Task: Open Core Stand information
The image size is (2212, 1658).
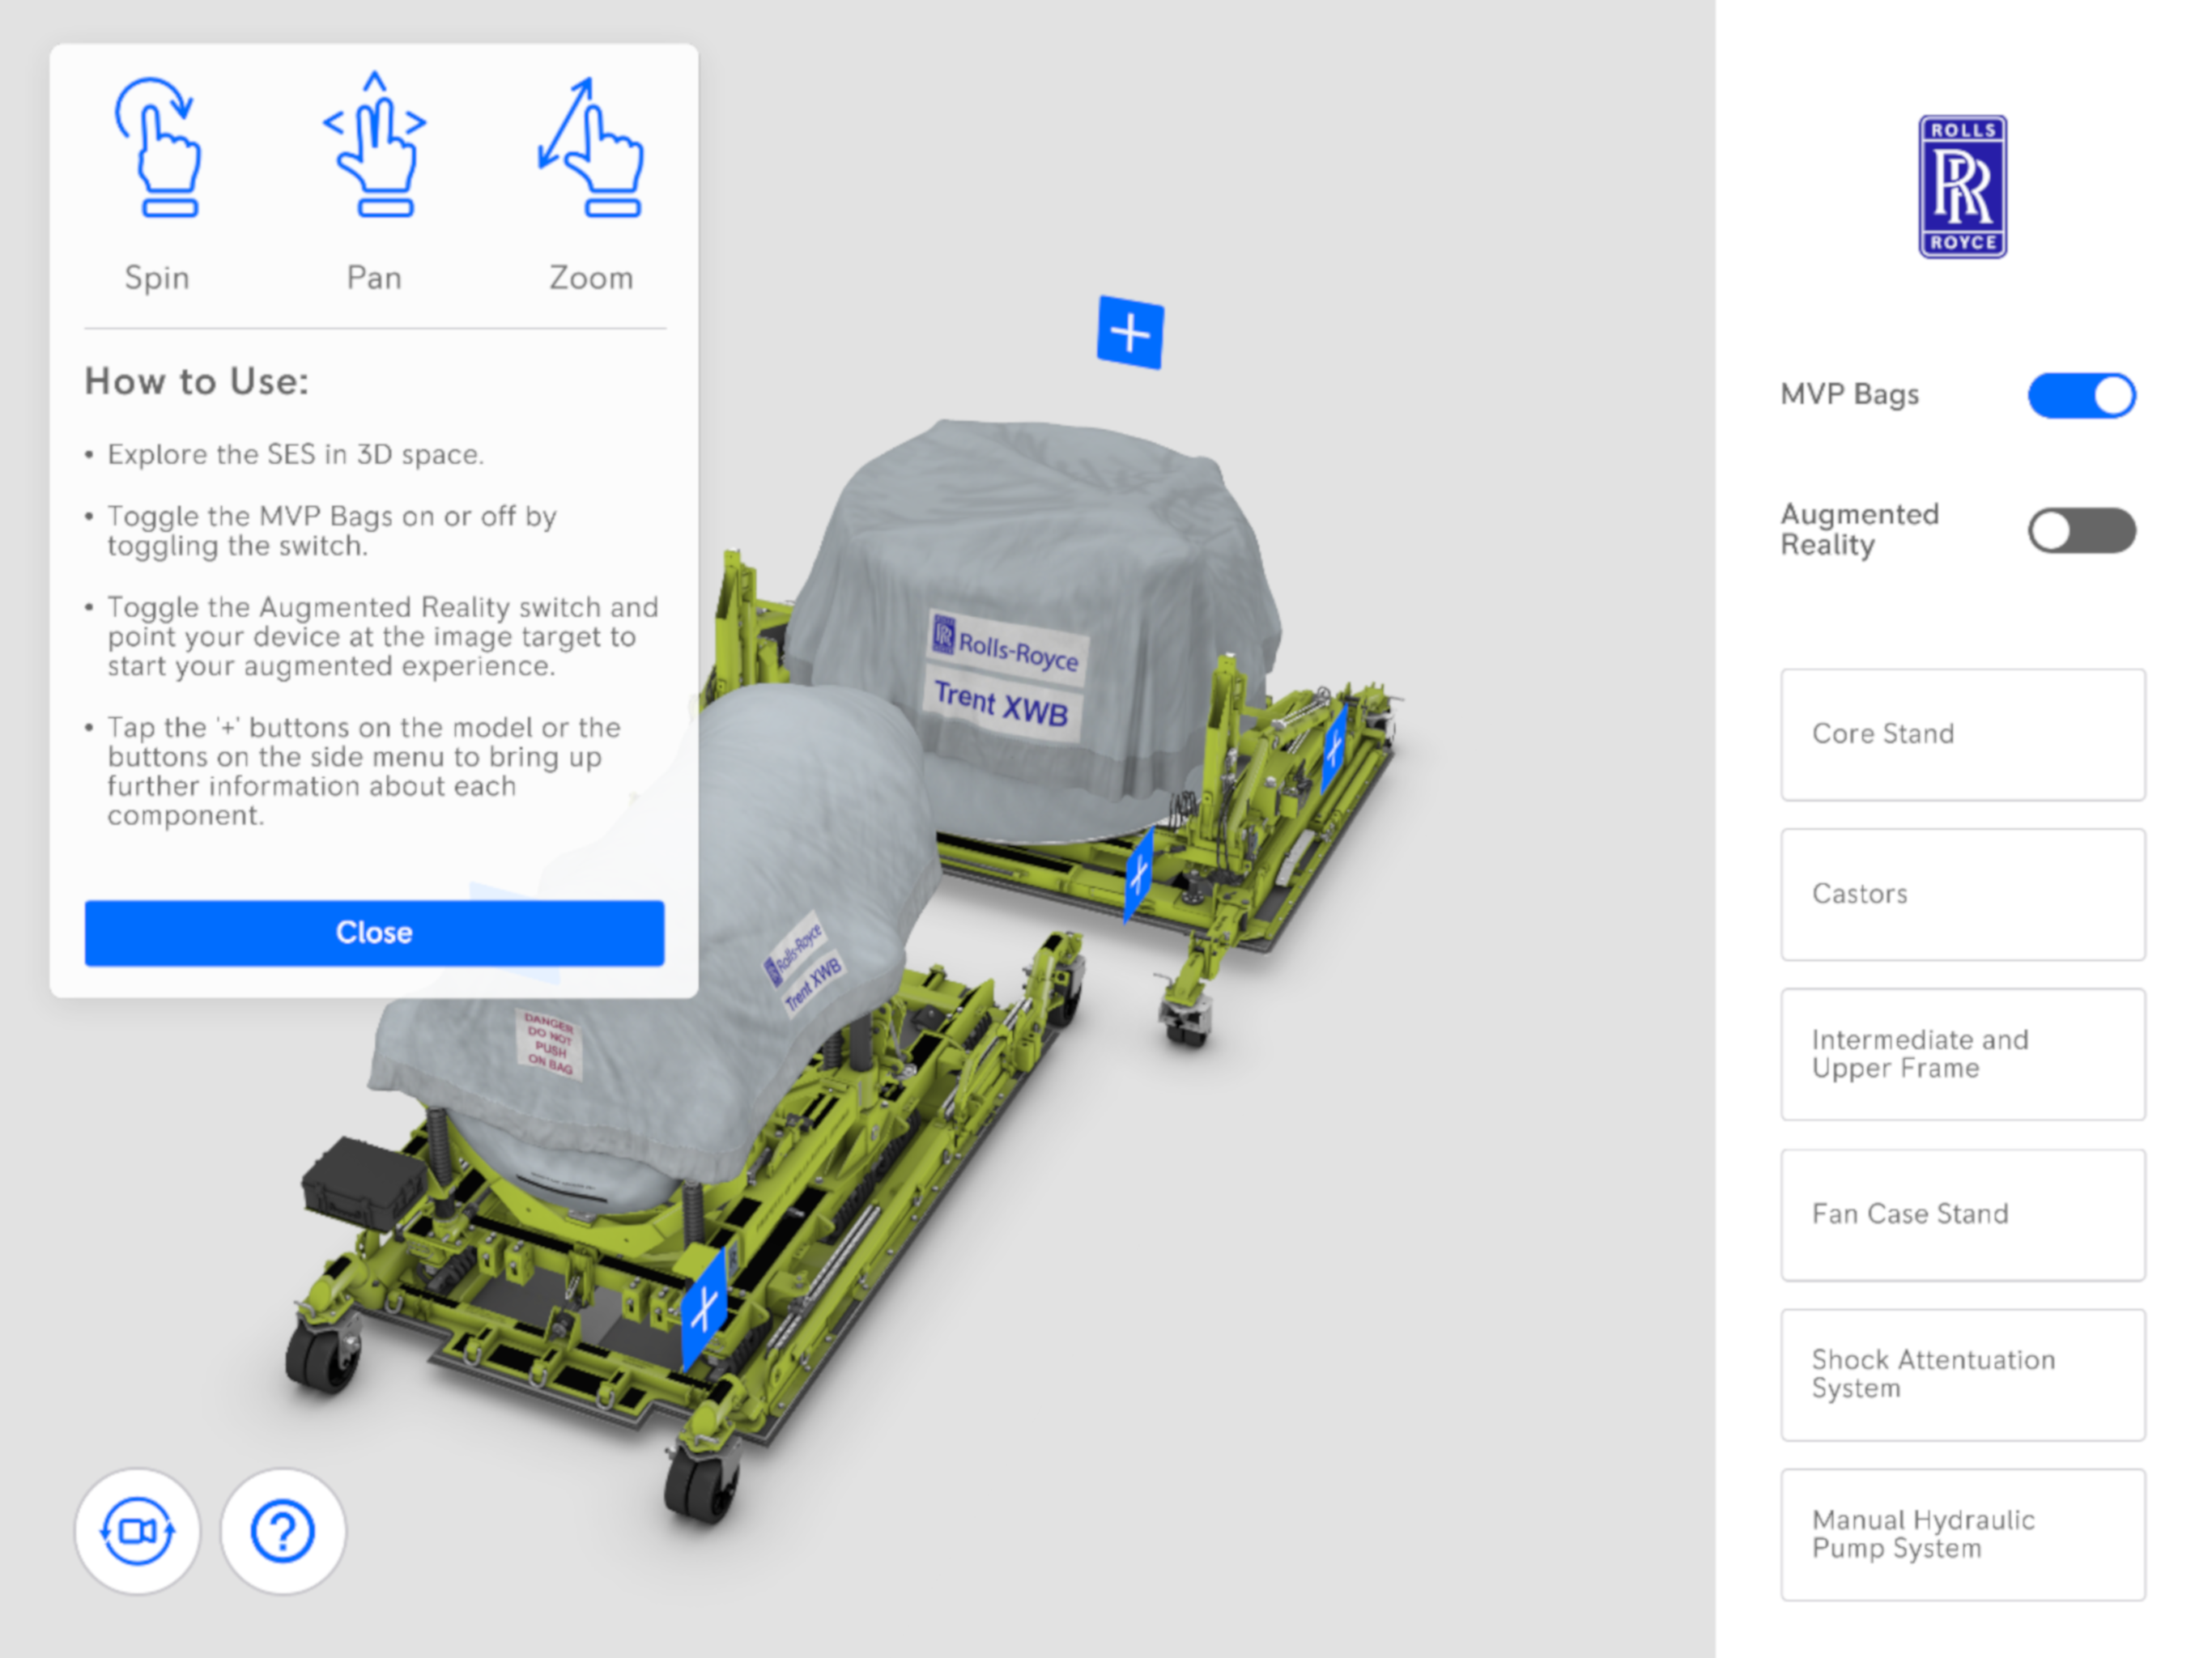Action: [1962, 734]
